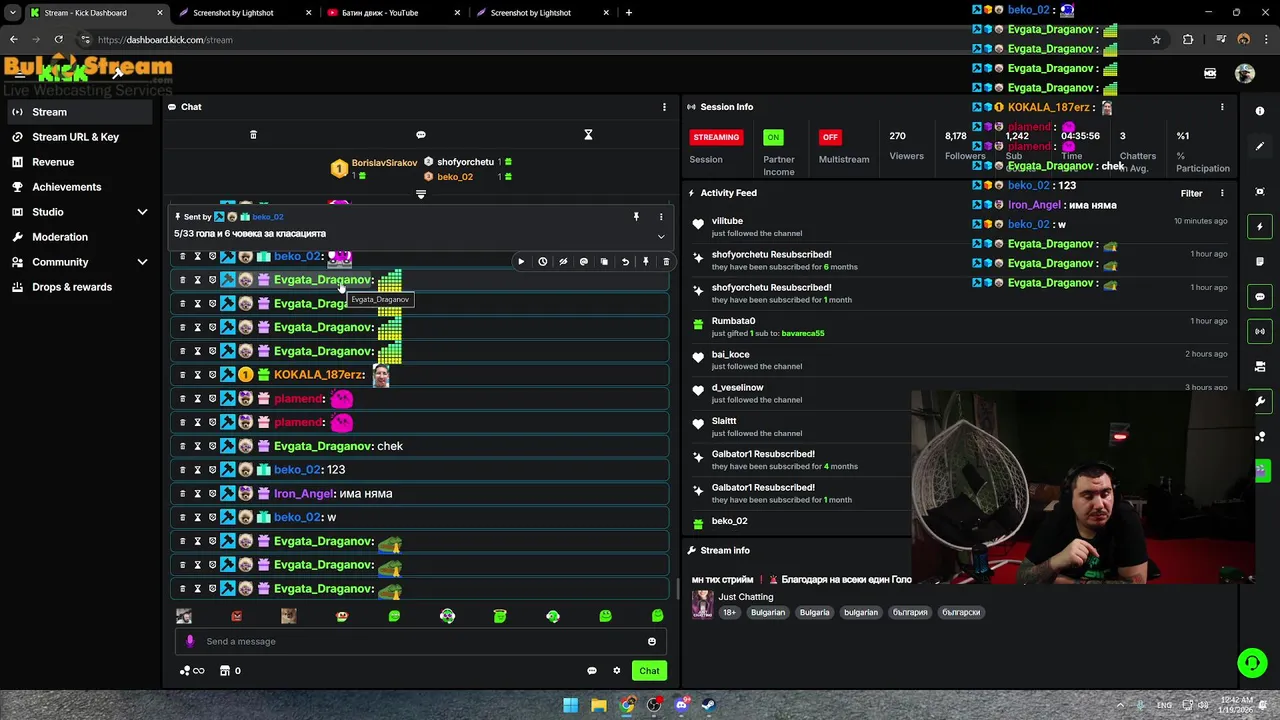The image size is (1280, 720).
Task: Click delete icon on KOKALA_187erz message
Action: coord(183,375)
